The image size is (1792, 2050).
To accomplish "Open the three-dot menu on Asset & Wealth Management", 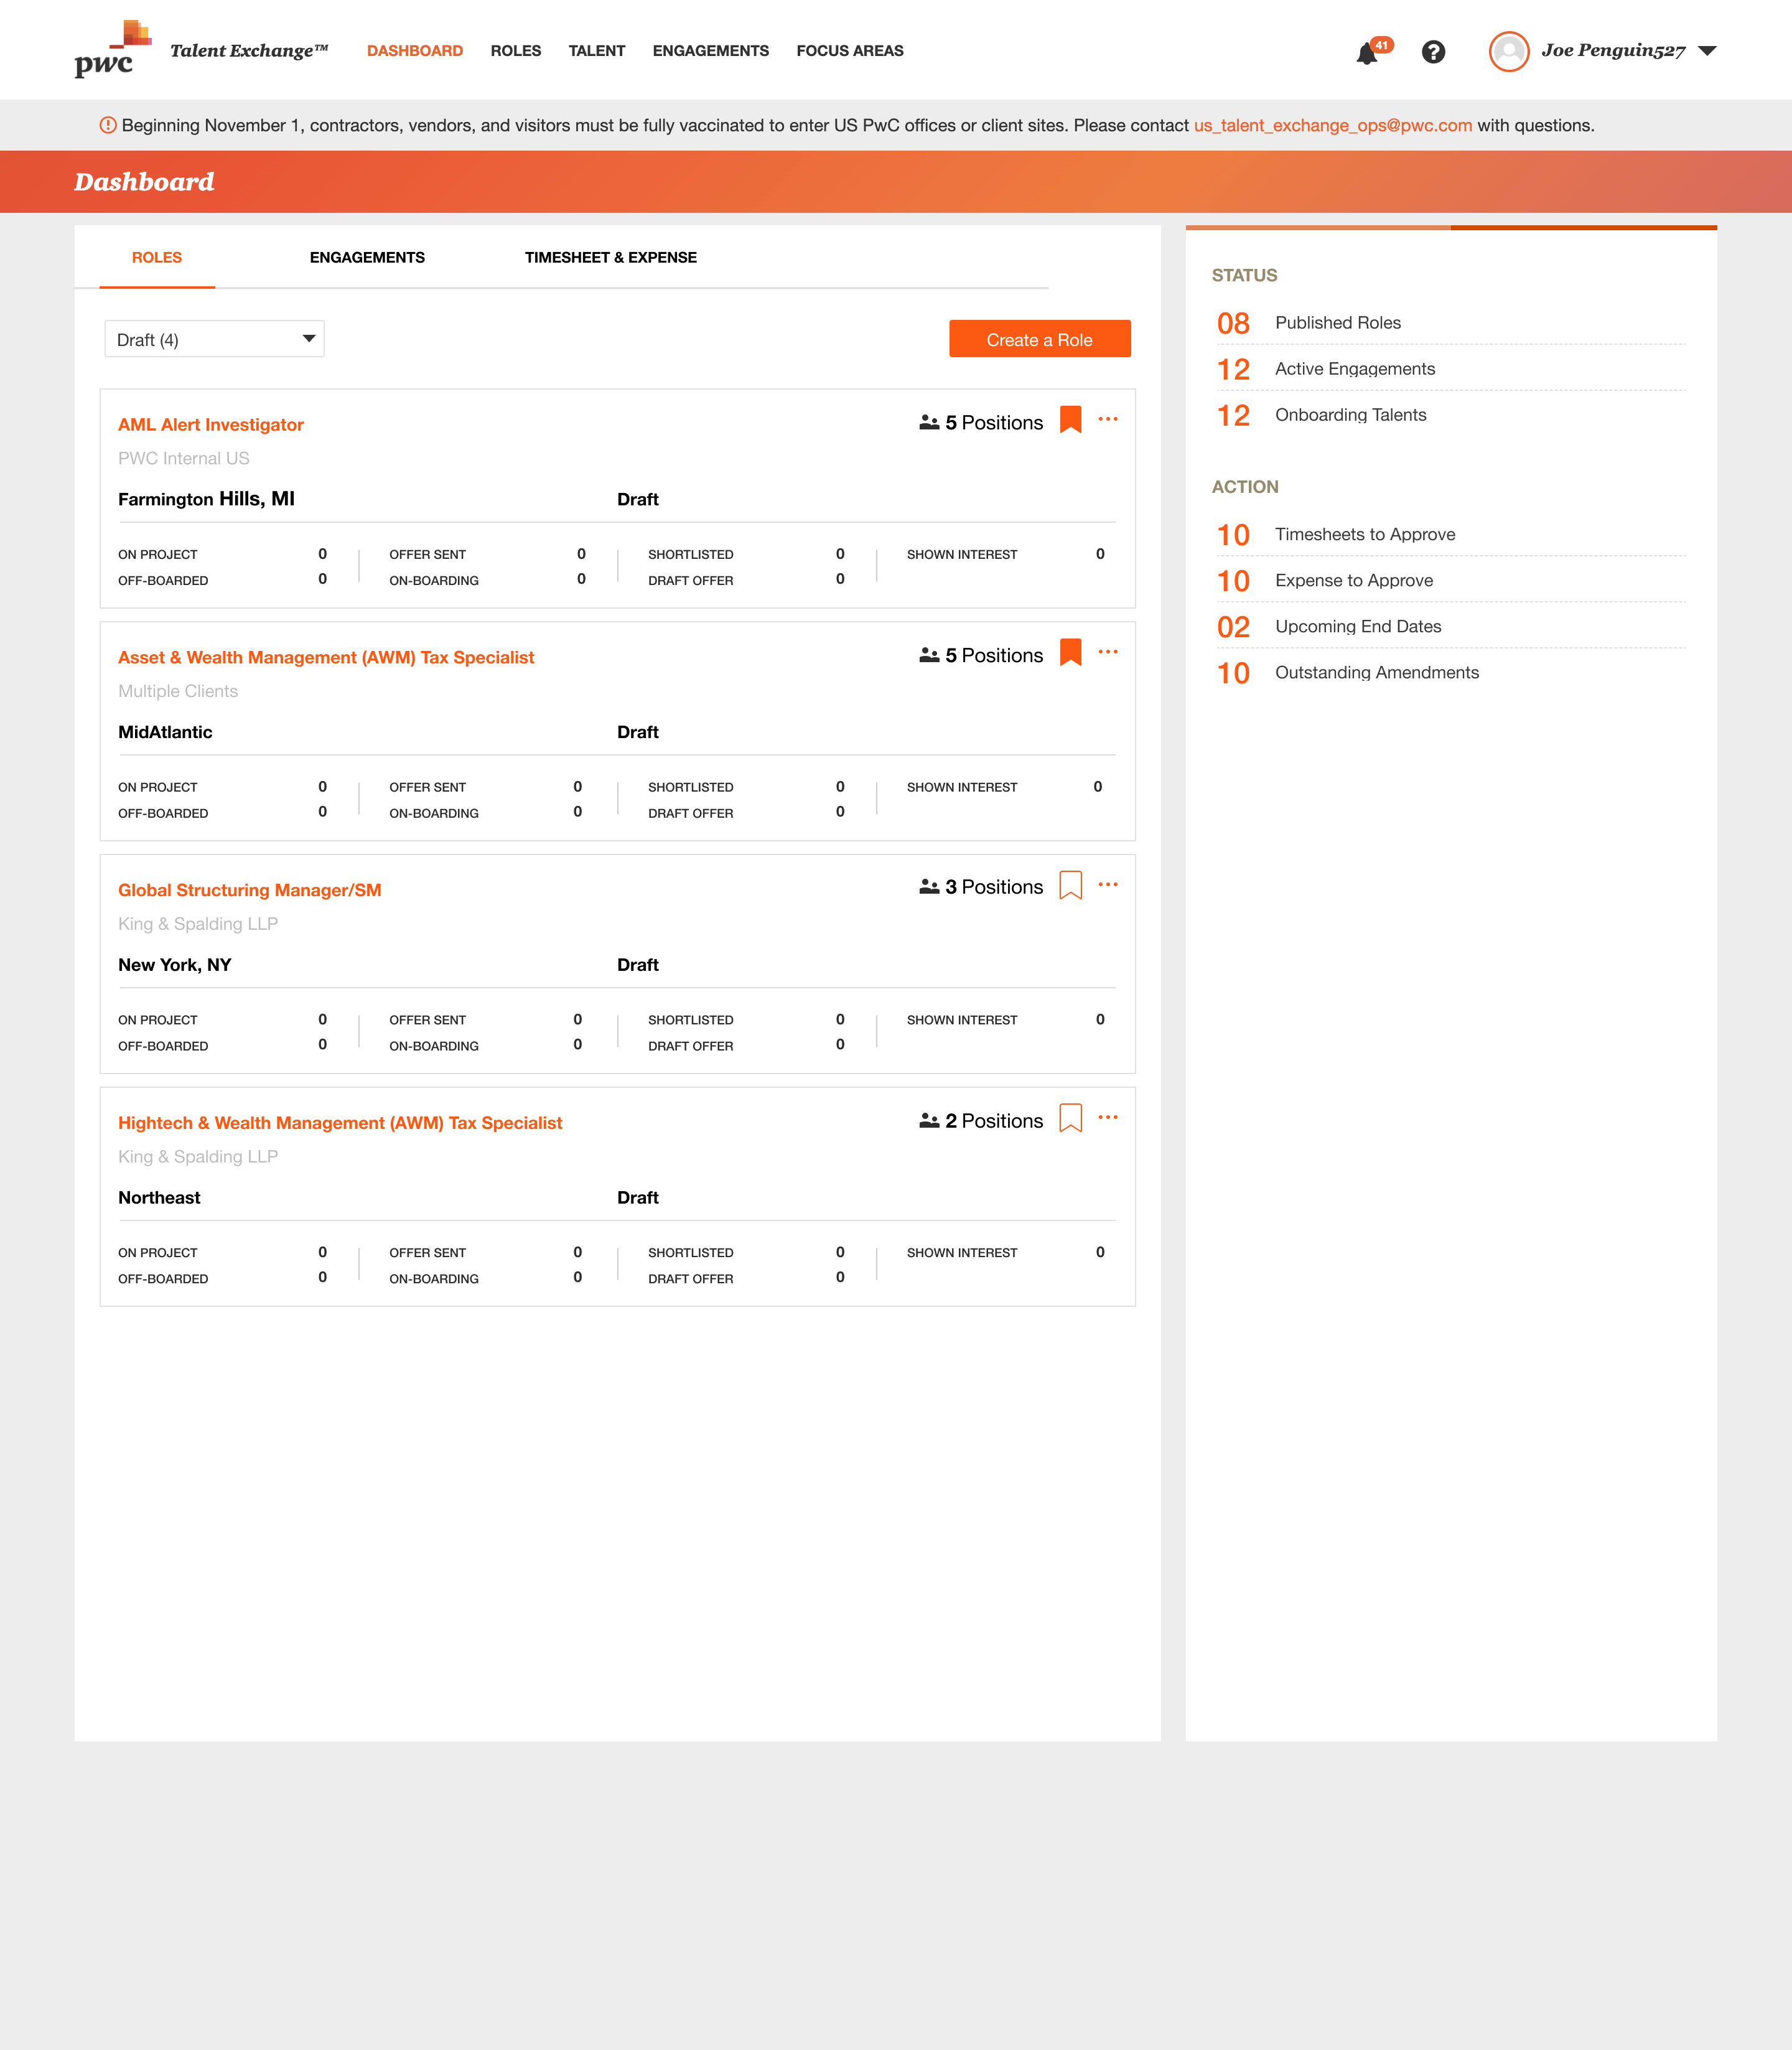I will [1108, 653].
